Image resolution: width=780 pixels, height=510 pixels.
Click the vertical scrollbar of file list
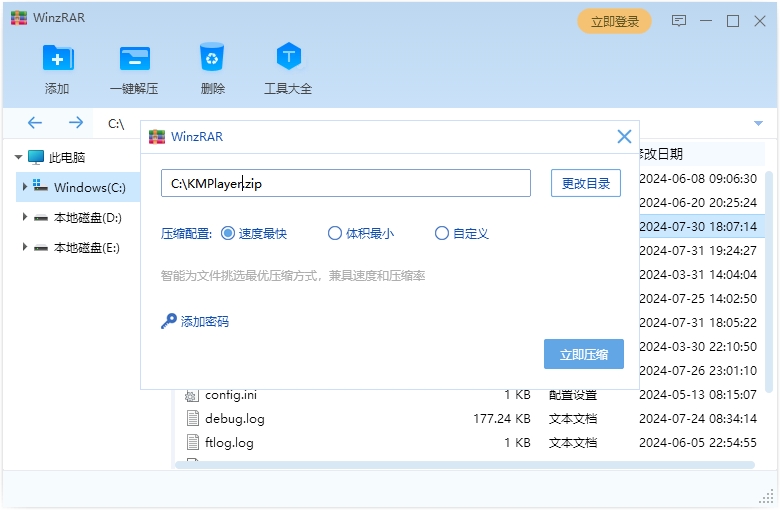pos(768,280)
